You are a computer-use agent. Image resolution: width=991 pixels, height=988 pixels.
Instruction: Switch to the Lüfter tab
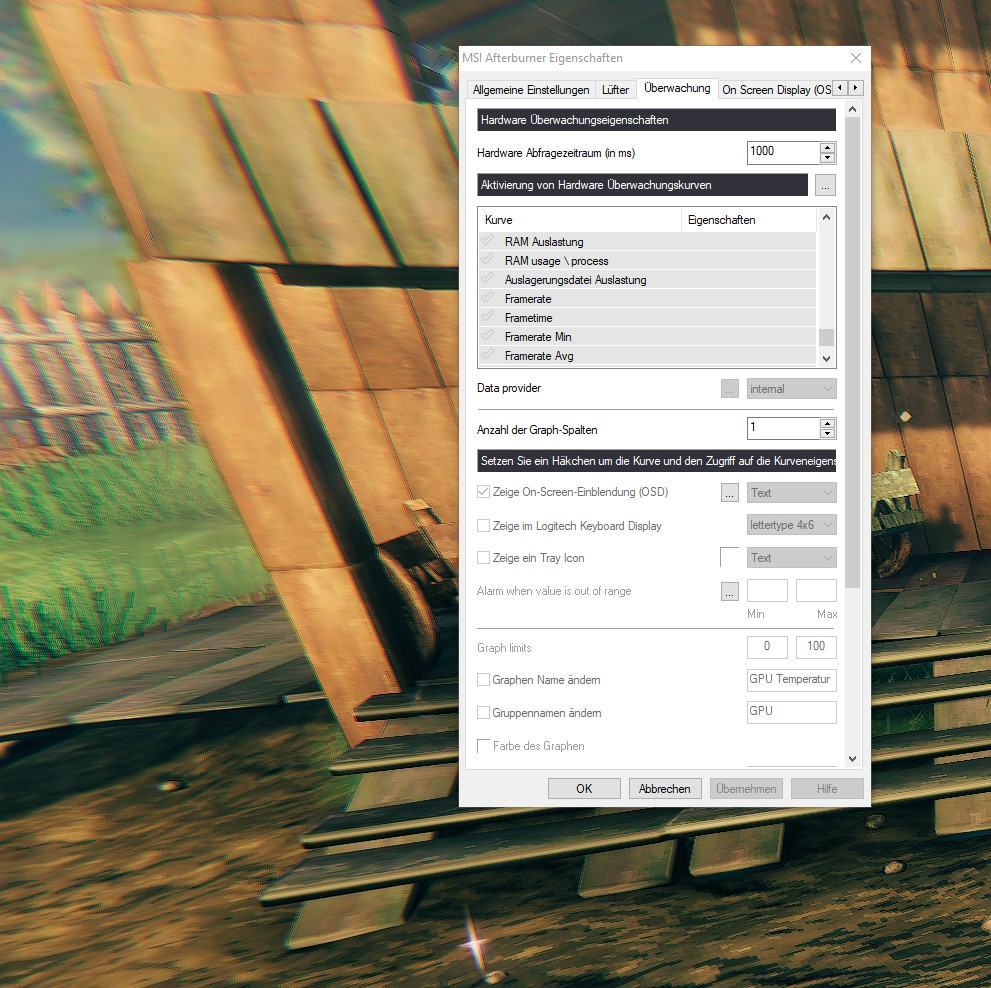[615, 90]
